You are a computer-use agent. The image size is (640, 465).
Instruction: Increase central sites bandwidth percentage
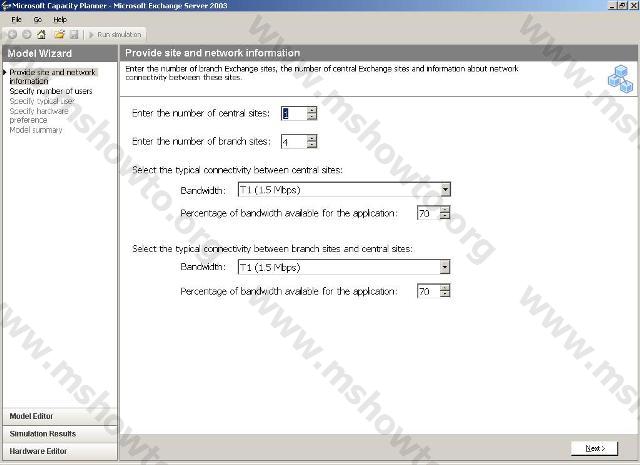tap(445, 209)
